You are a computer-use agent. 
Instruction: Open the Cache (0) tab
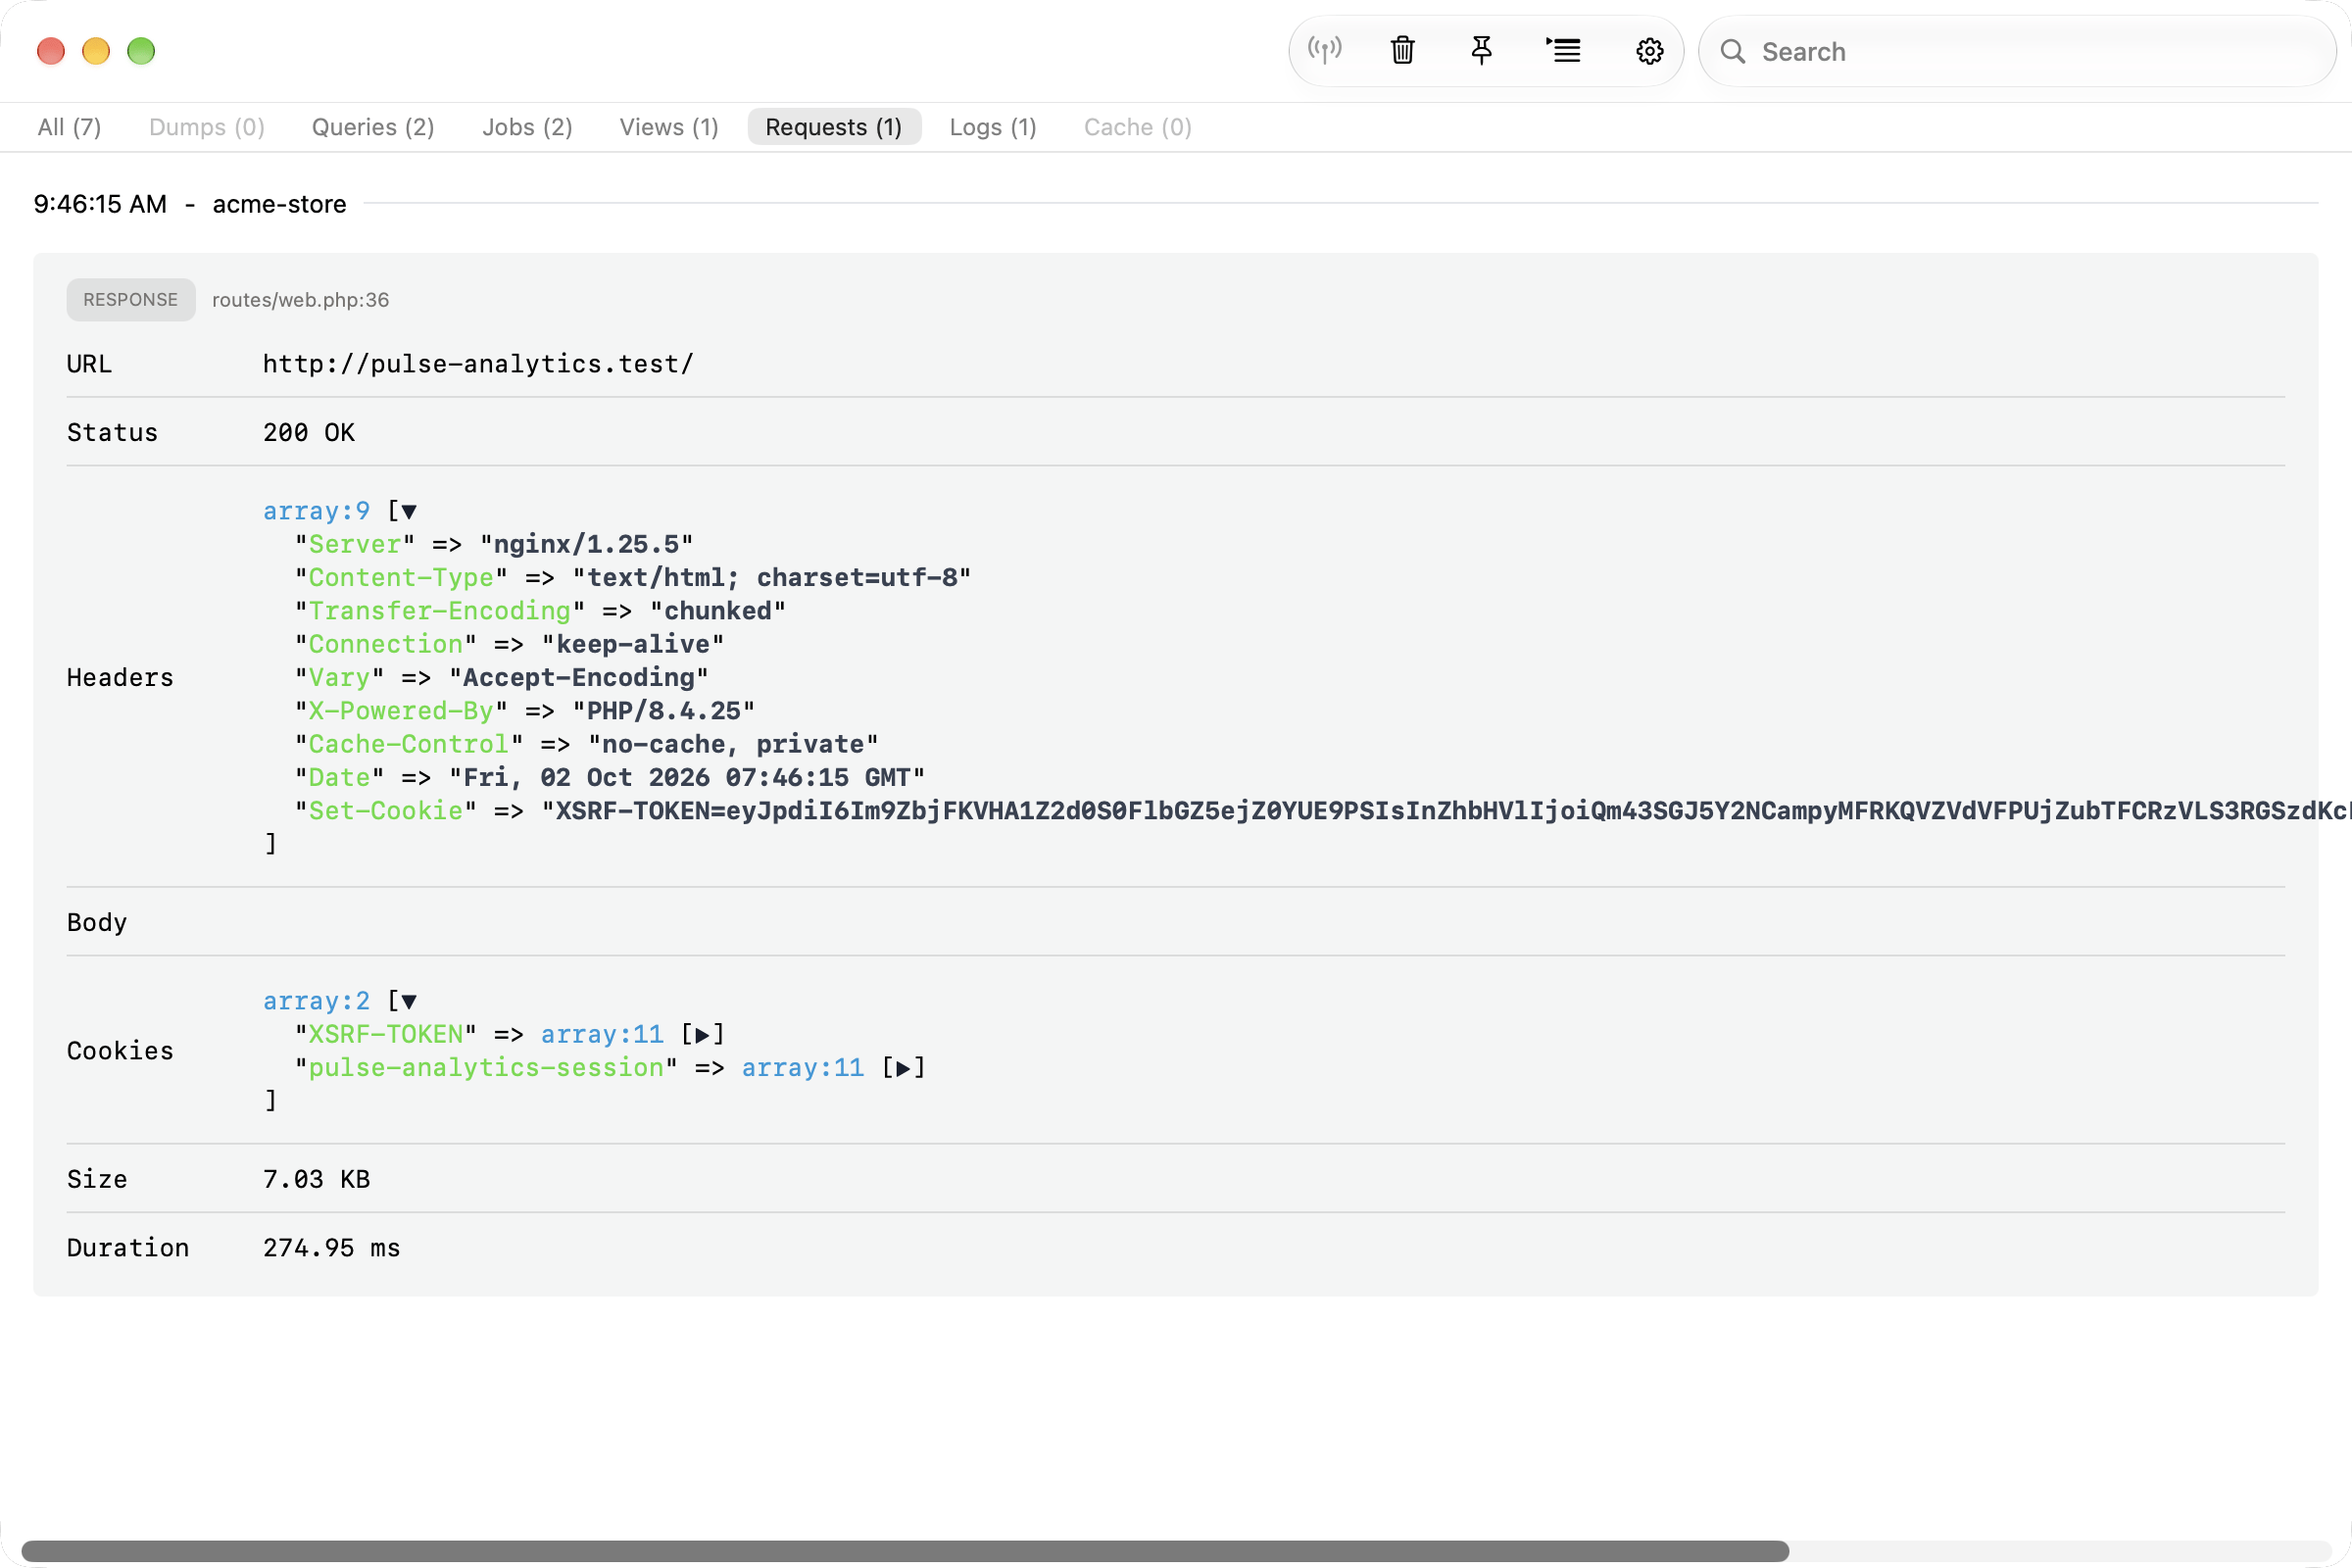tap(1138, 127)
